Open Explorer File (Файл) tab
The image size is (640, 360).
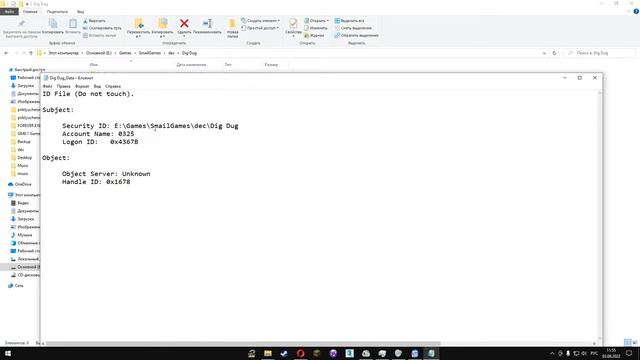point(9,12)
